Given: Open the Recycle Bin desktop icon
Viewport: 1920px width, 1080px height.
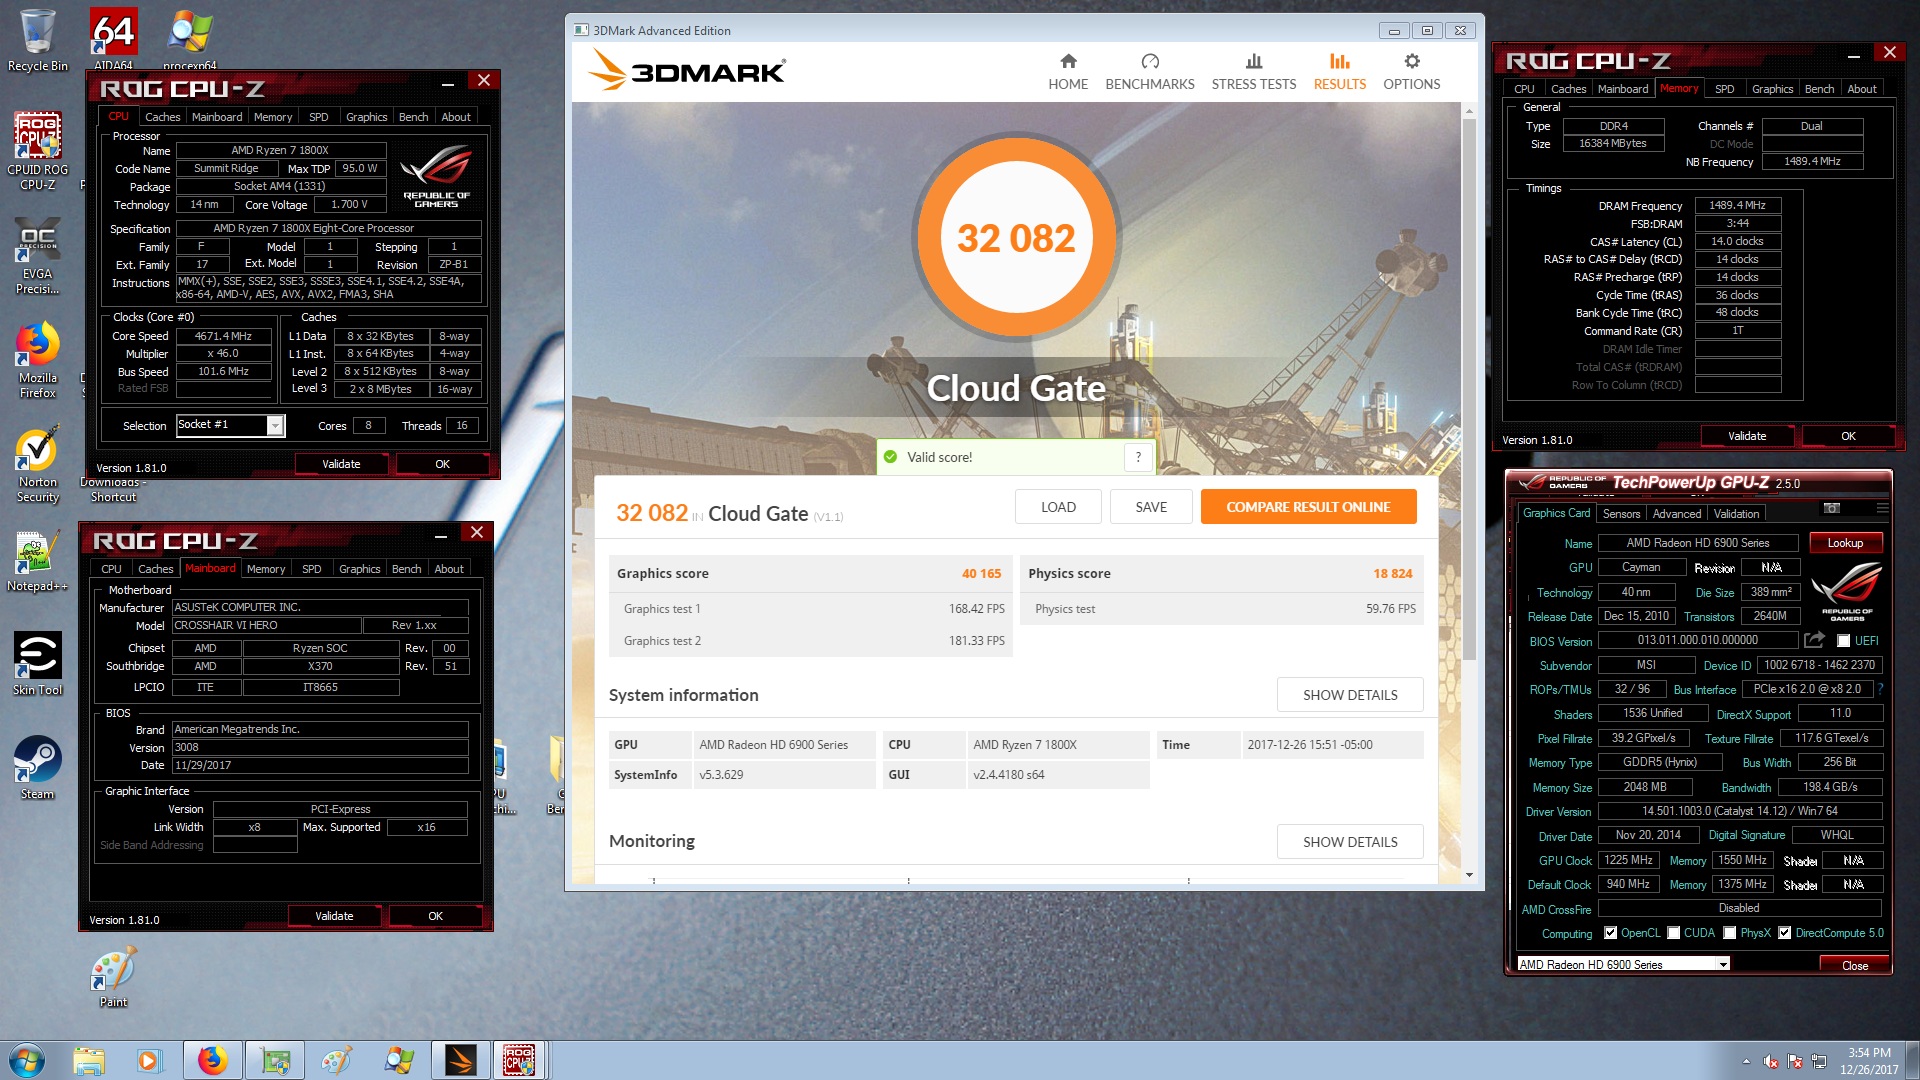Looking at the screenshot, I should [x=37, y=40].
